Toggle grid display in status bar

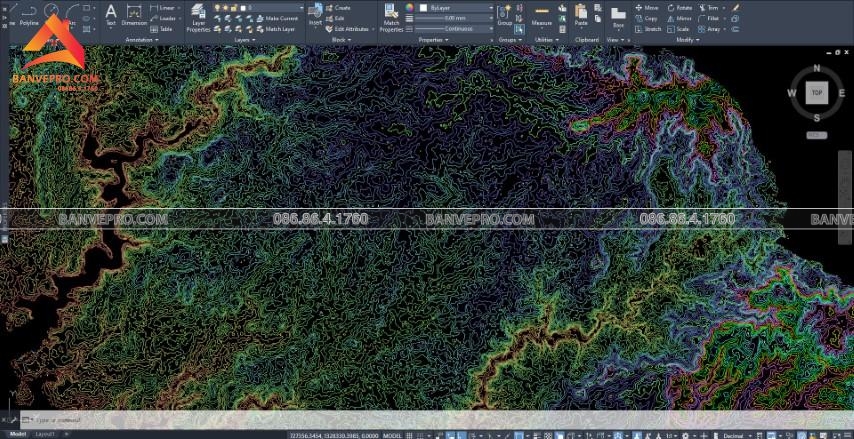(x=409, y=435)
